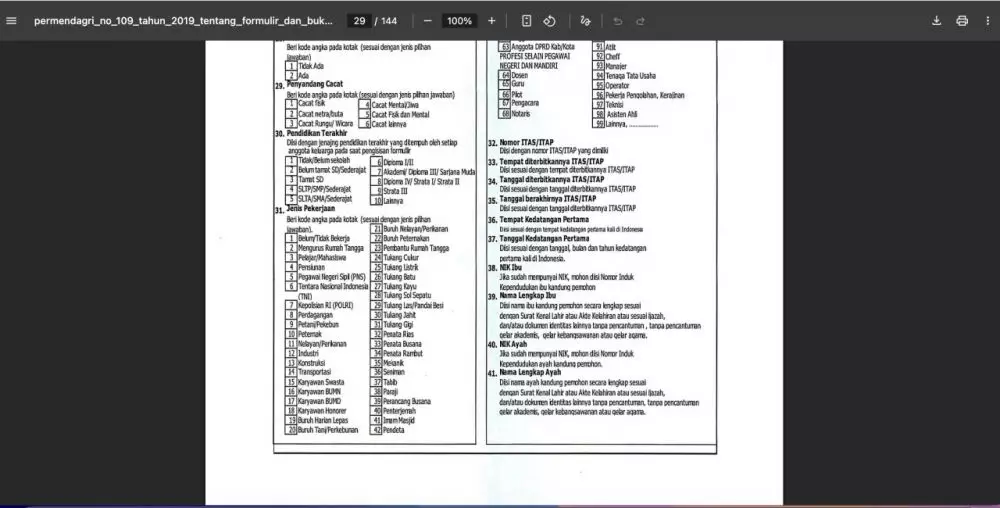
Task: Click the undo arrow in toolbar
Action: (x=617, y=21)
